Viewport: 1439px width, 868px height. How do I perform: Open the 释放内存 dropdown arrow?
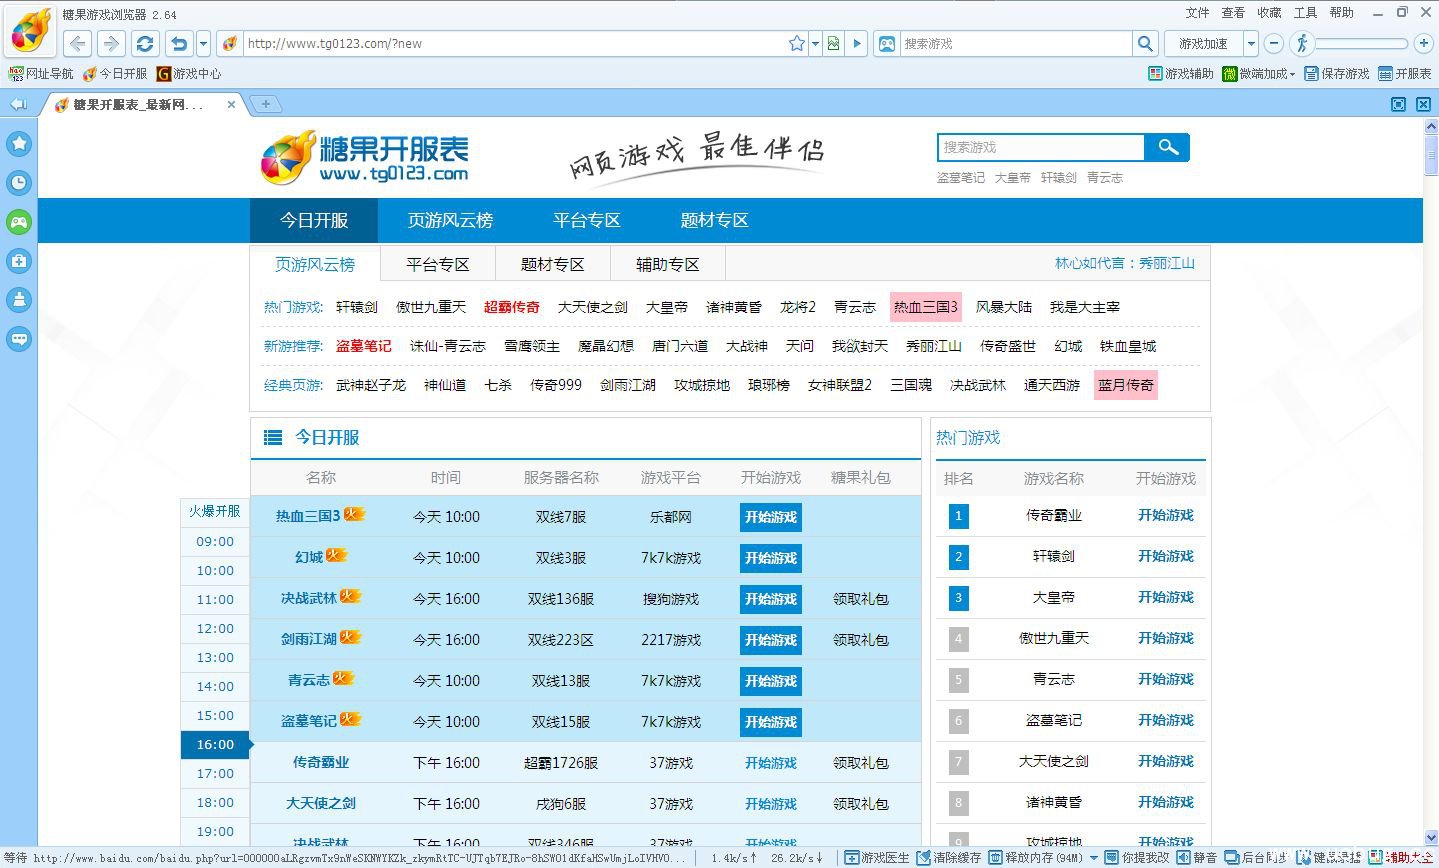tap(1094, 857)
